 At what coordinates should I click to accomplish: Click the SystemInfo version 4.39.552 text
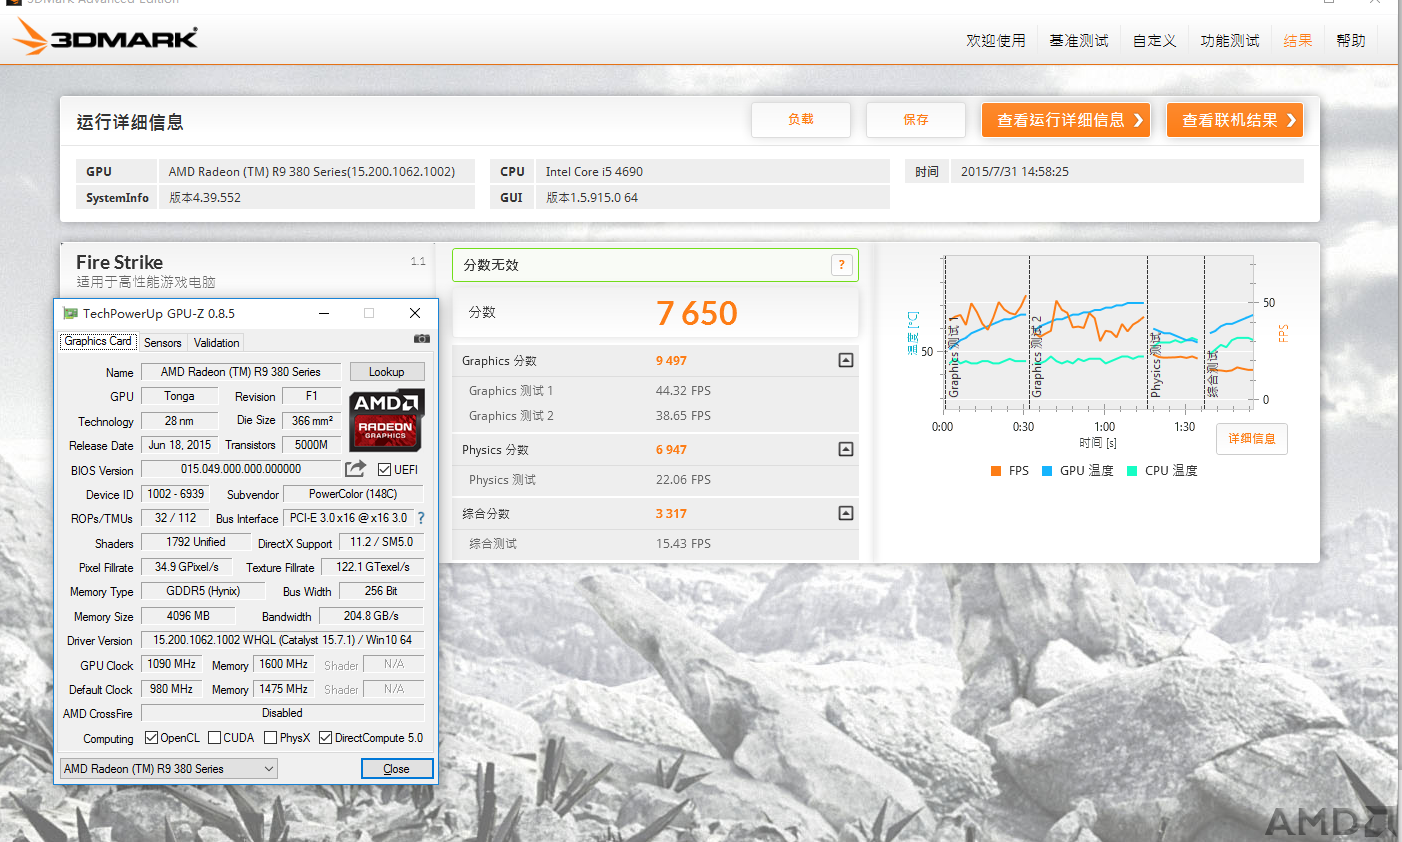(x=205, y=197)
